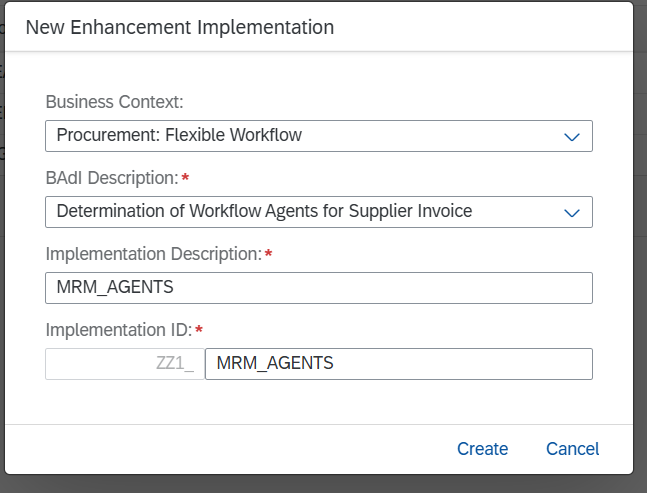
Task: Confirm with the Create button
Action: pos(482,449)
